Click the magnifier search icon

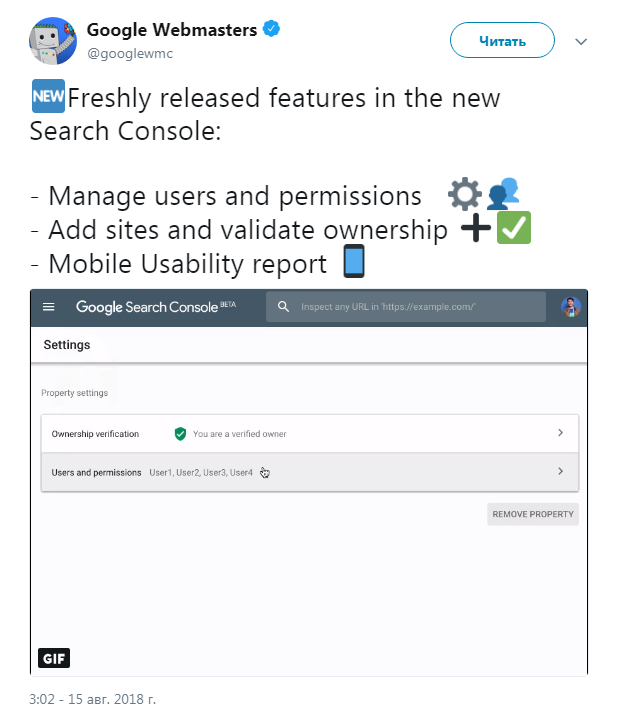coord(284,307)
